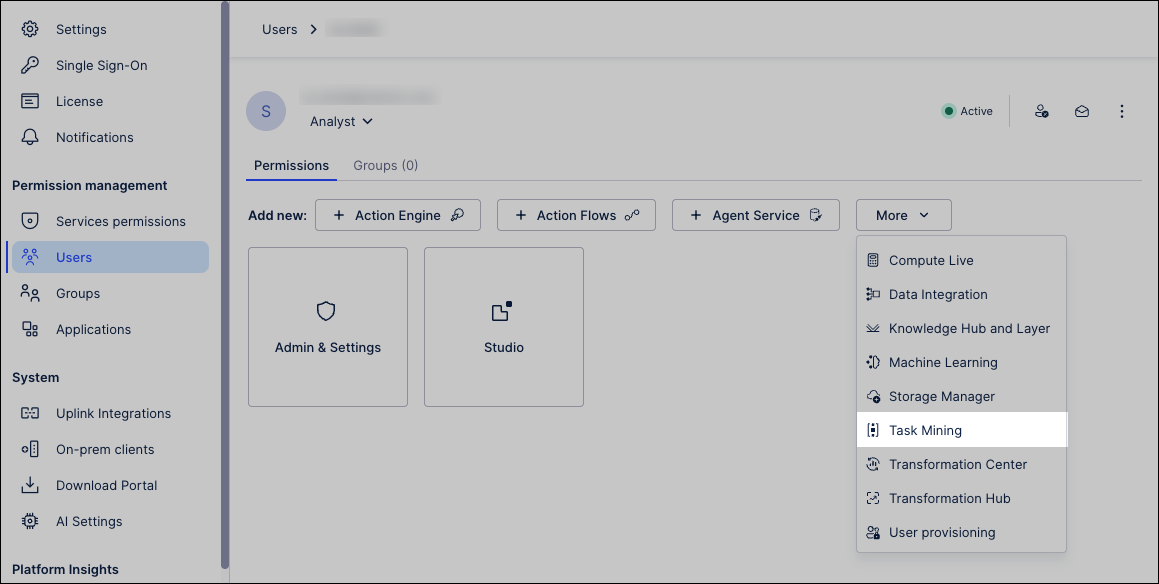Click the Admin & Settings shield card icon

point(327,311)
